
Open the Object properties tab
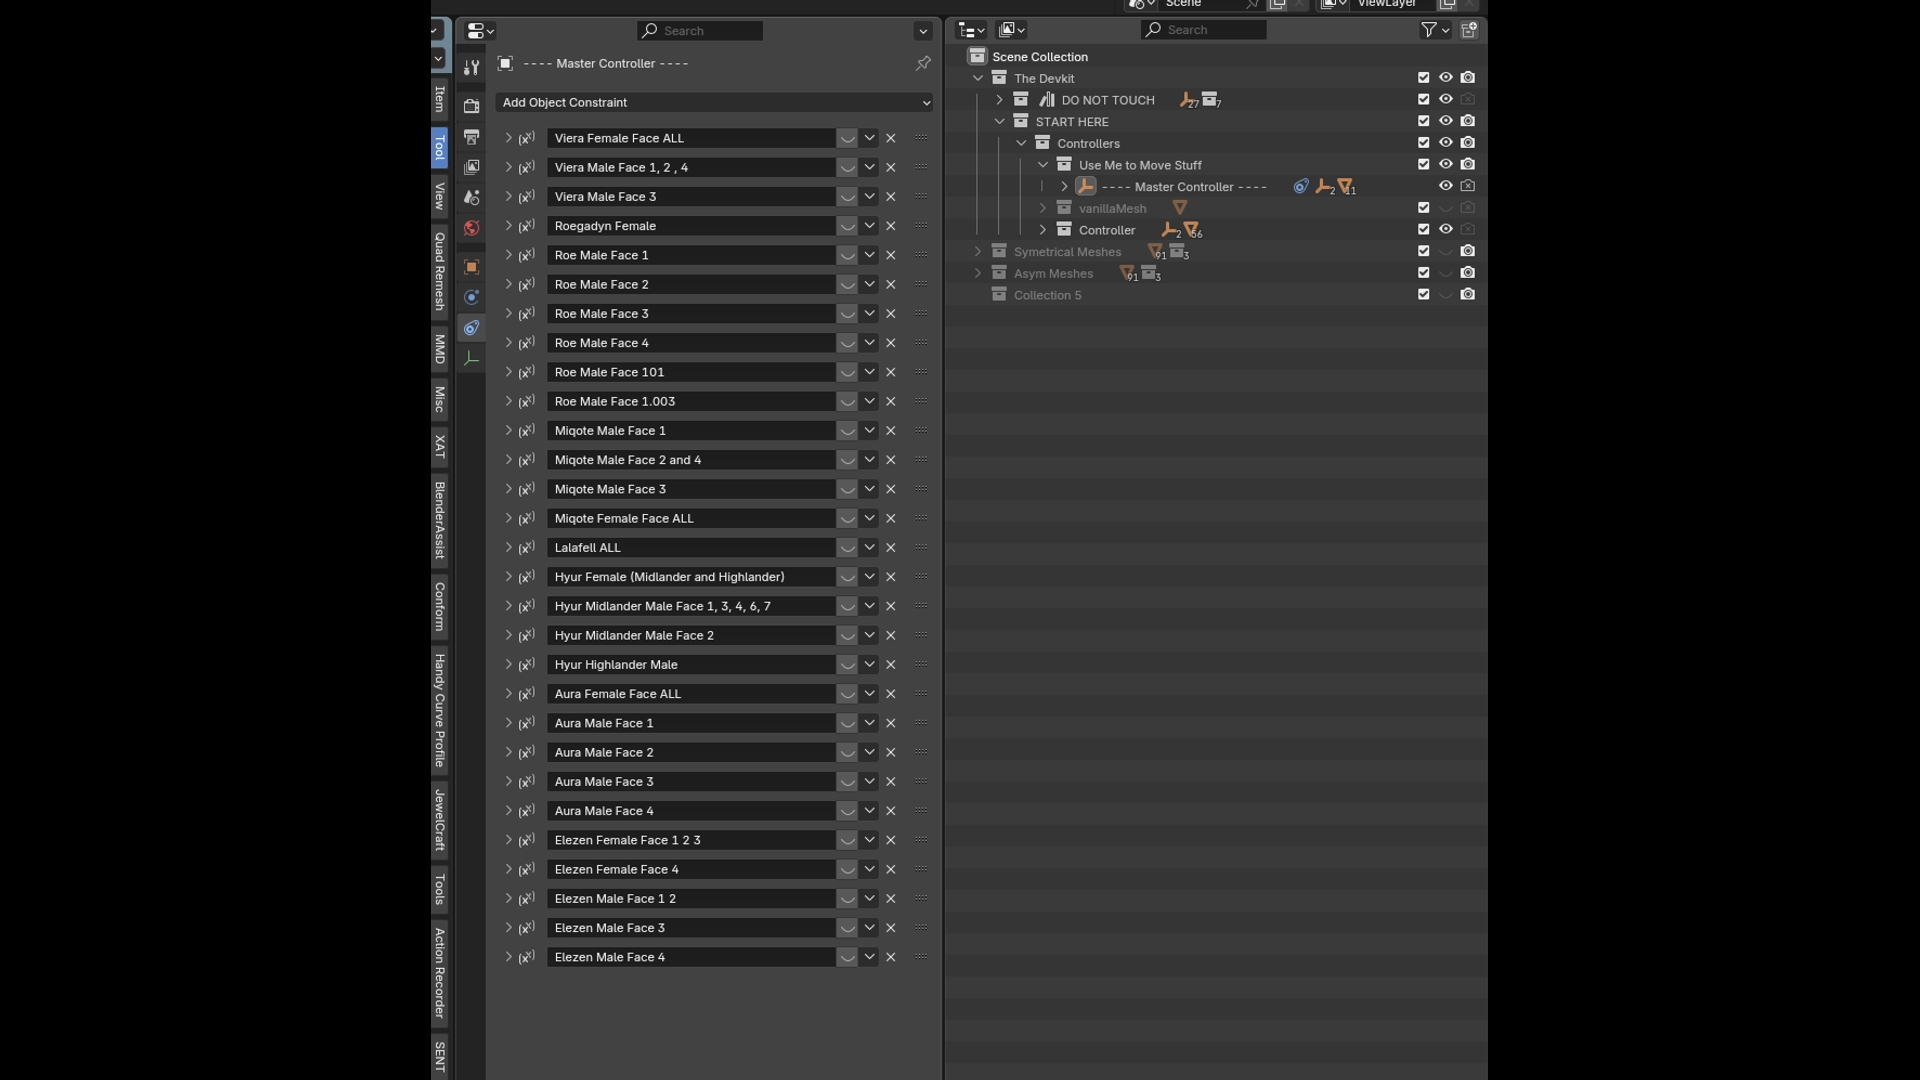click(471, 267)
